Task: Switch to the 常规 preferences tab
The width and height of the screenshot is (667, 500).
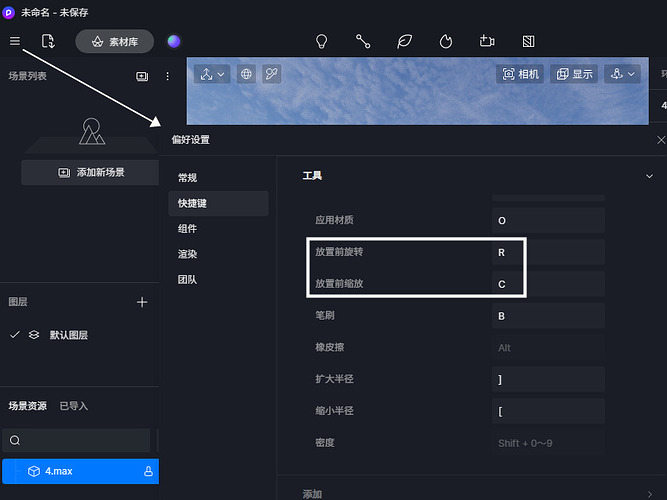Action: pyautogui.click(x=188, y=178)
